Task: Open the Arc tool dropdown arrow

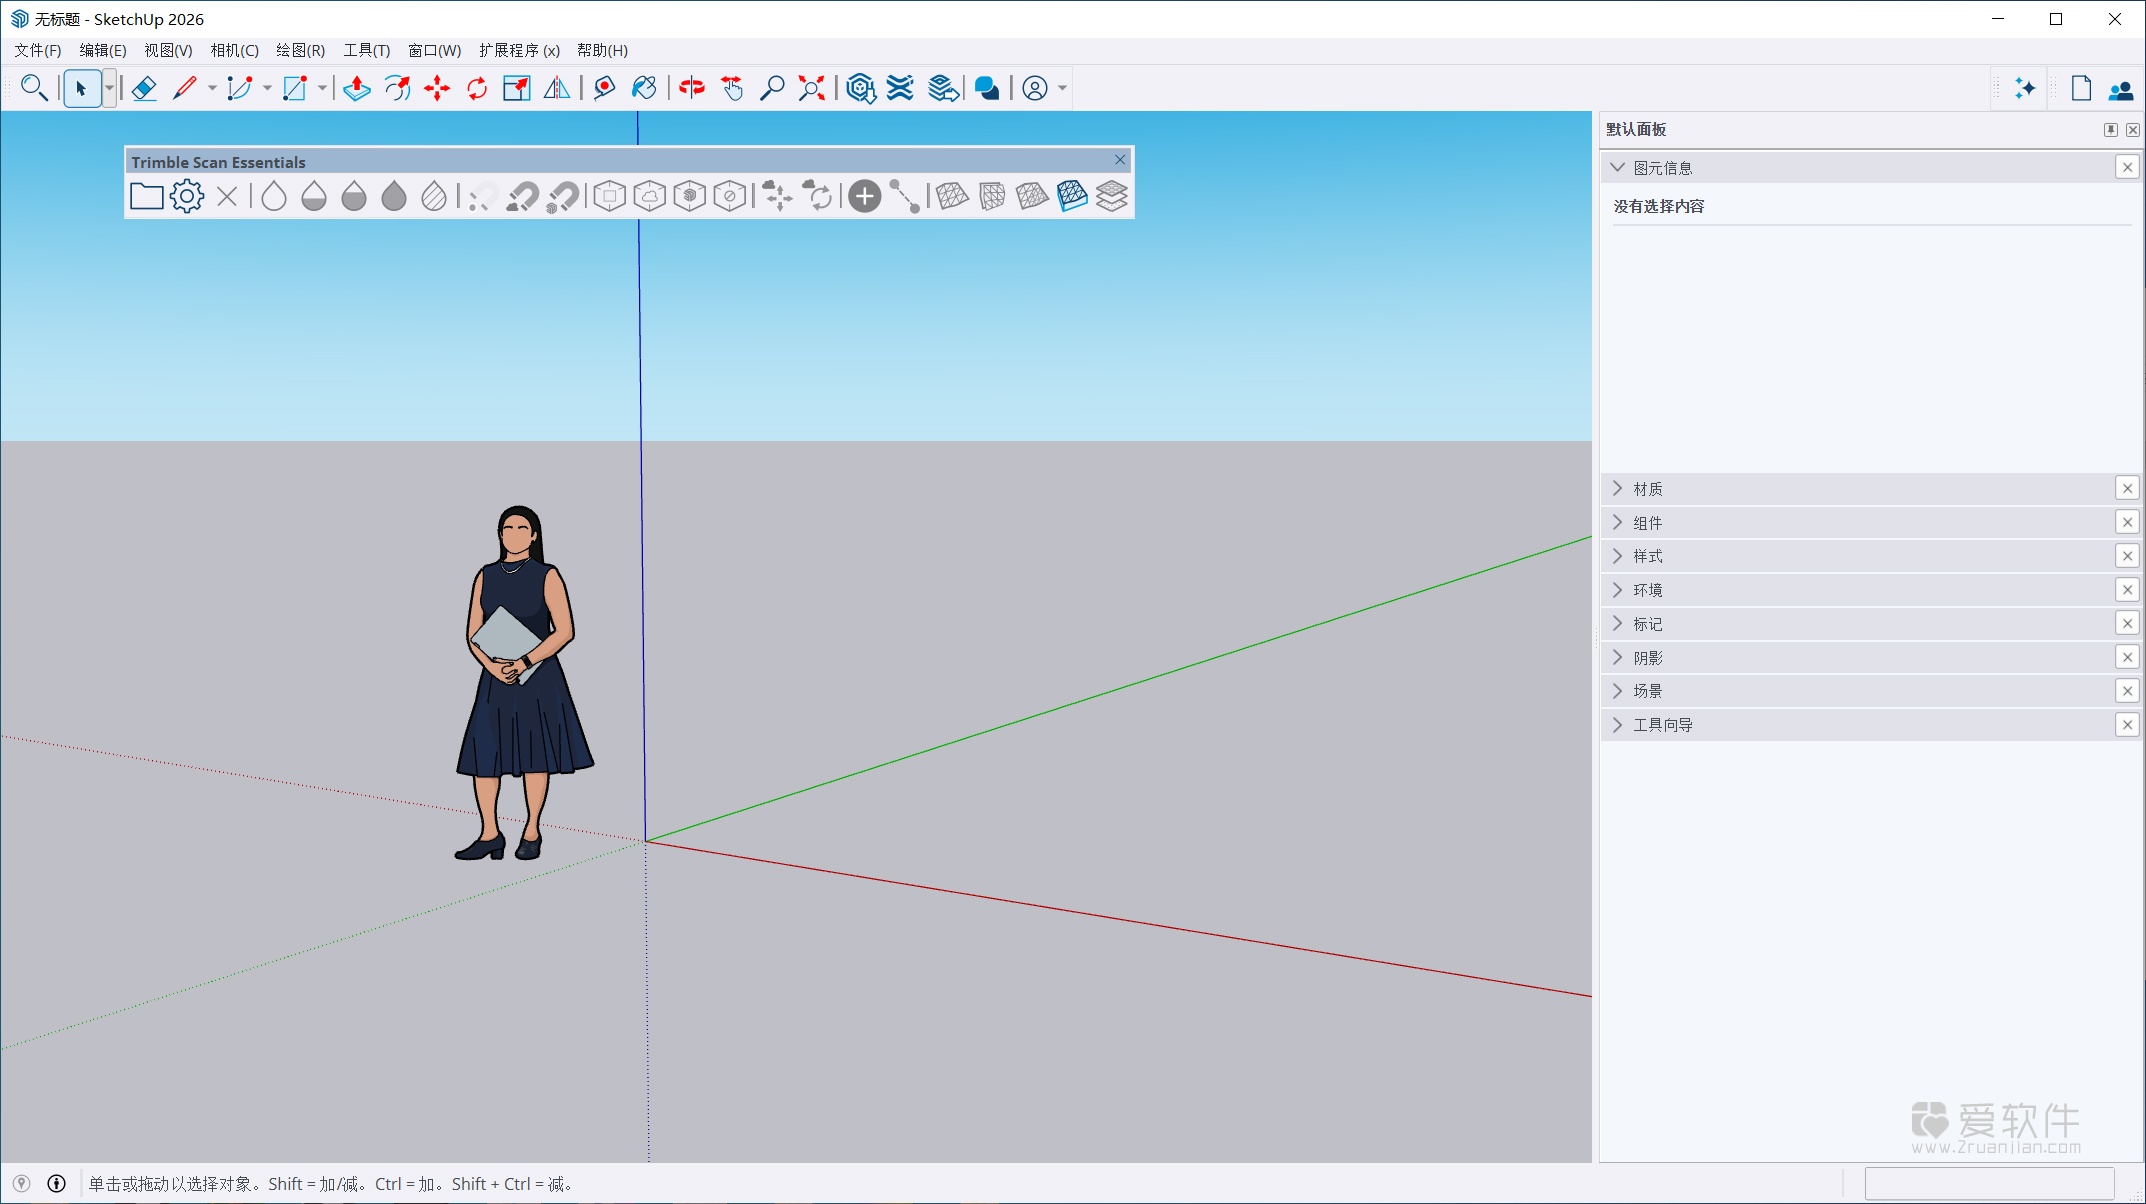Action: (267, 88)
